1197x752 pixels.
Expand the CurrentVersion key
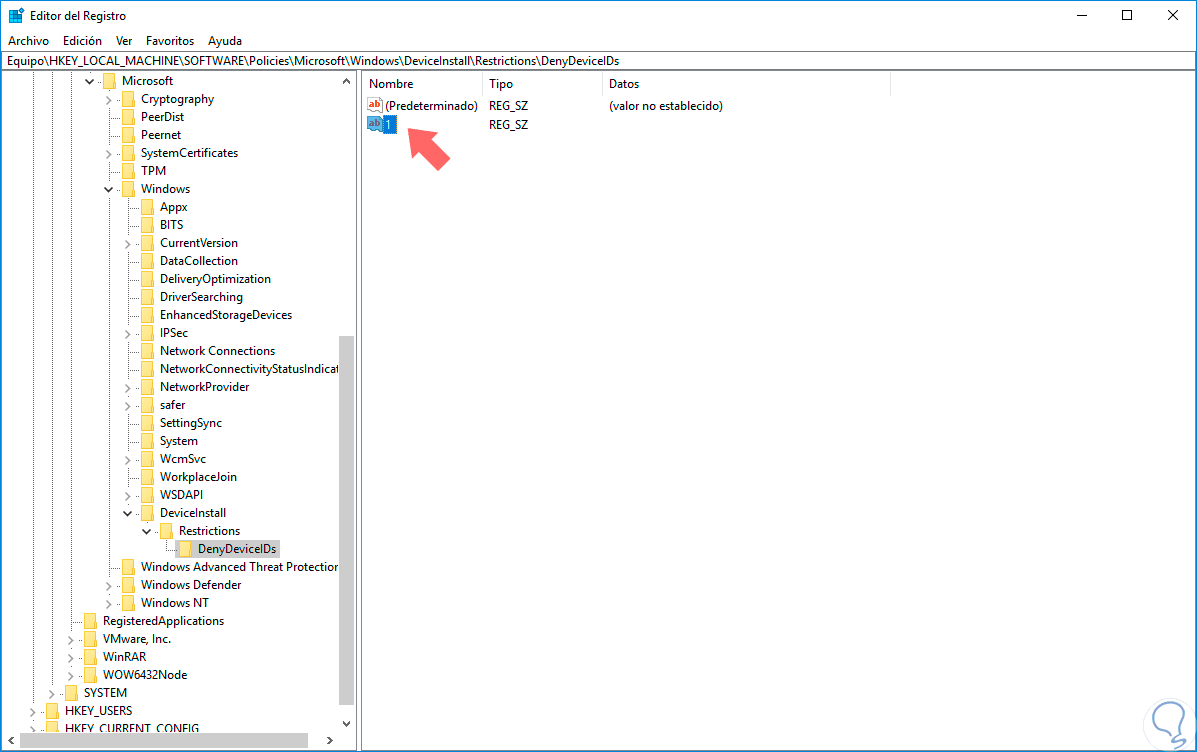[x=127, y=244]
